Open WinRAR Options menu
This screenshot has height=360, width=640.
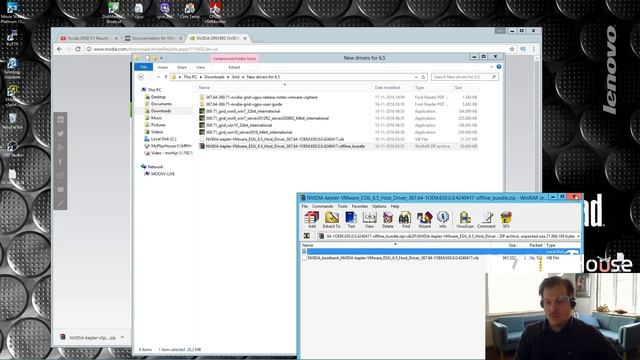click(379, 206)
